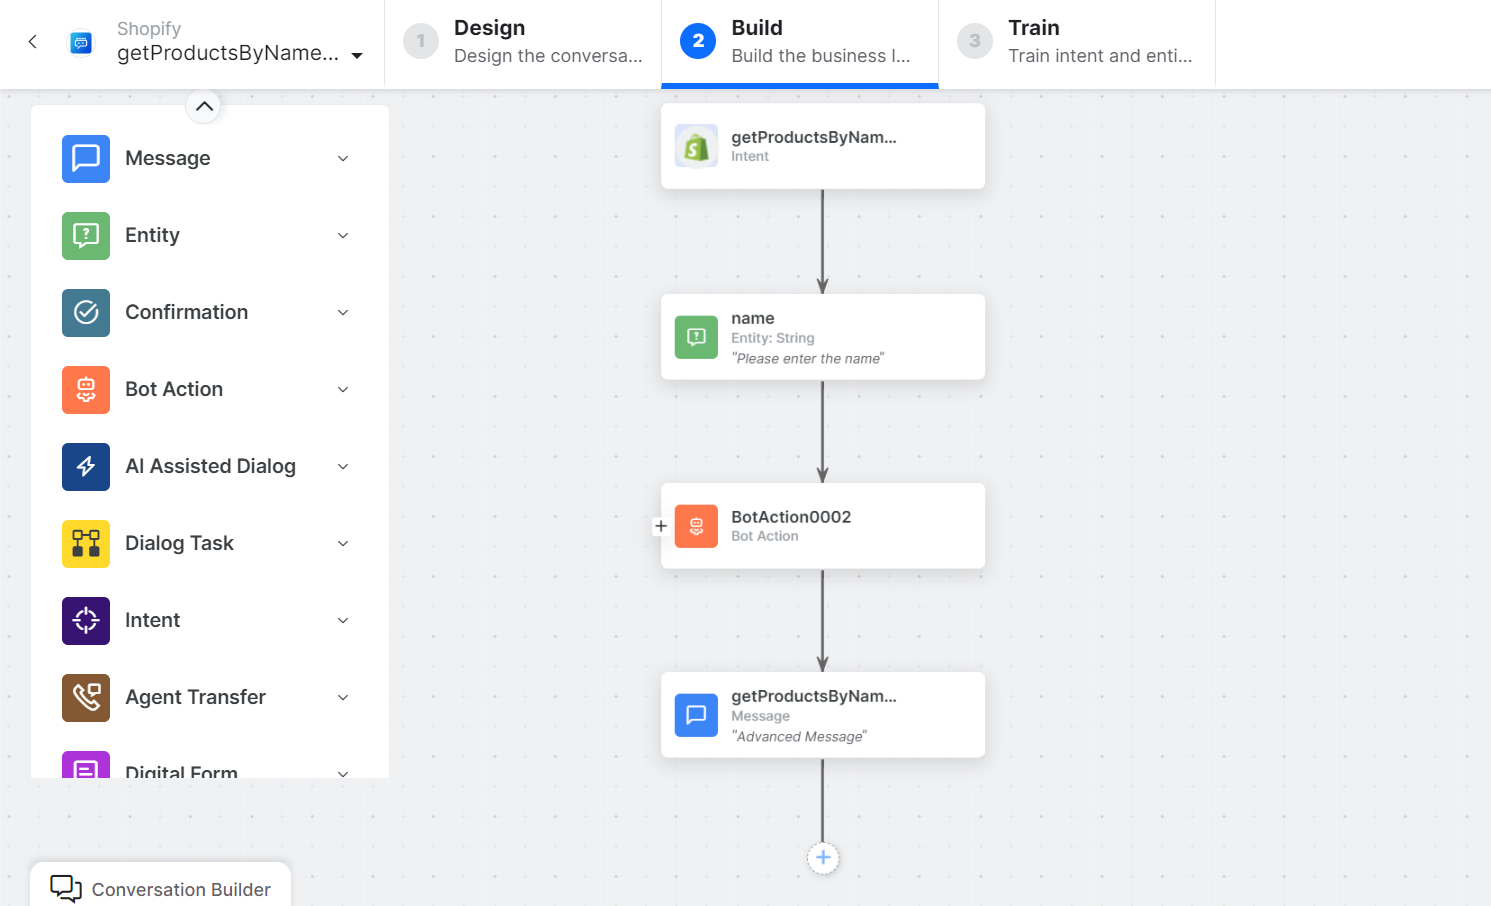Select the yellow Dialog Task icon
This screenshot has width=1491, height=906.
pyautogui.click(x=86, y=544)
